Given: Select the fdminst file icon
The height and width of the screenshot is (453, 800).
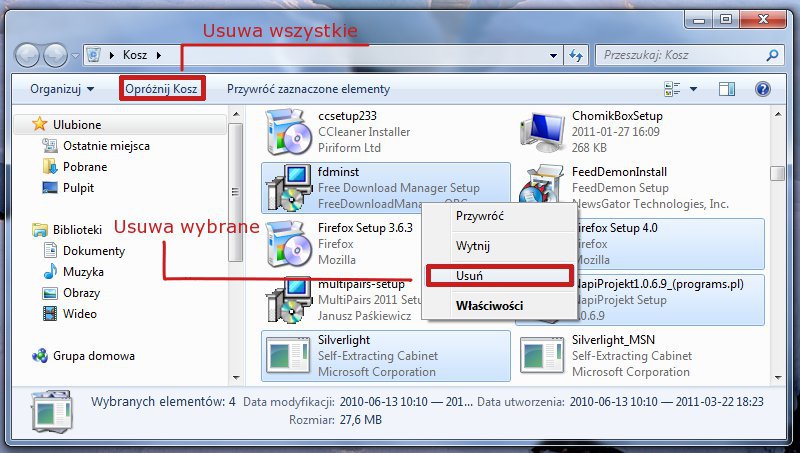Looking at the screenshot, I should 288,188.
